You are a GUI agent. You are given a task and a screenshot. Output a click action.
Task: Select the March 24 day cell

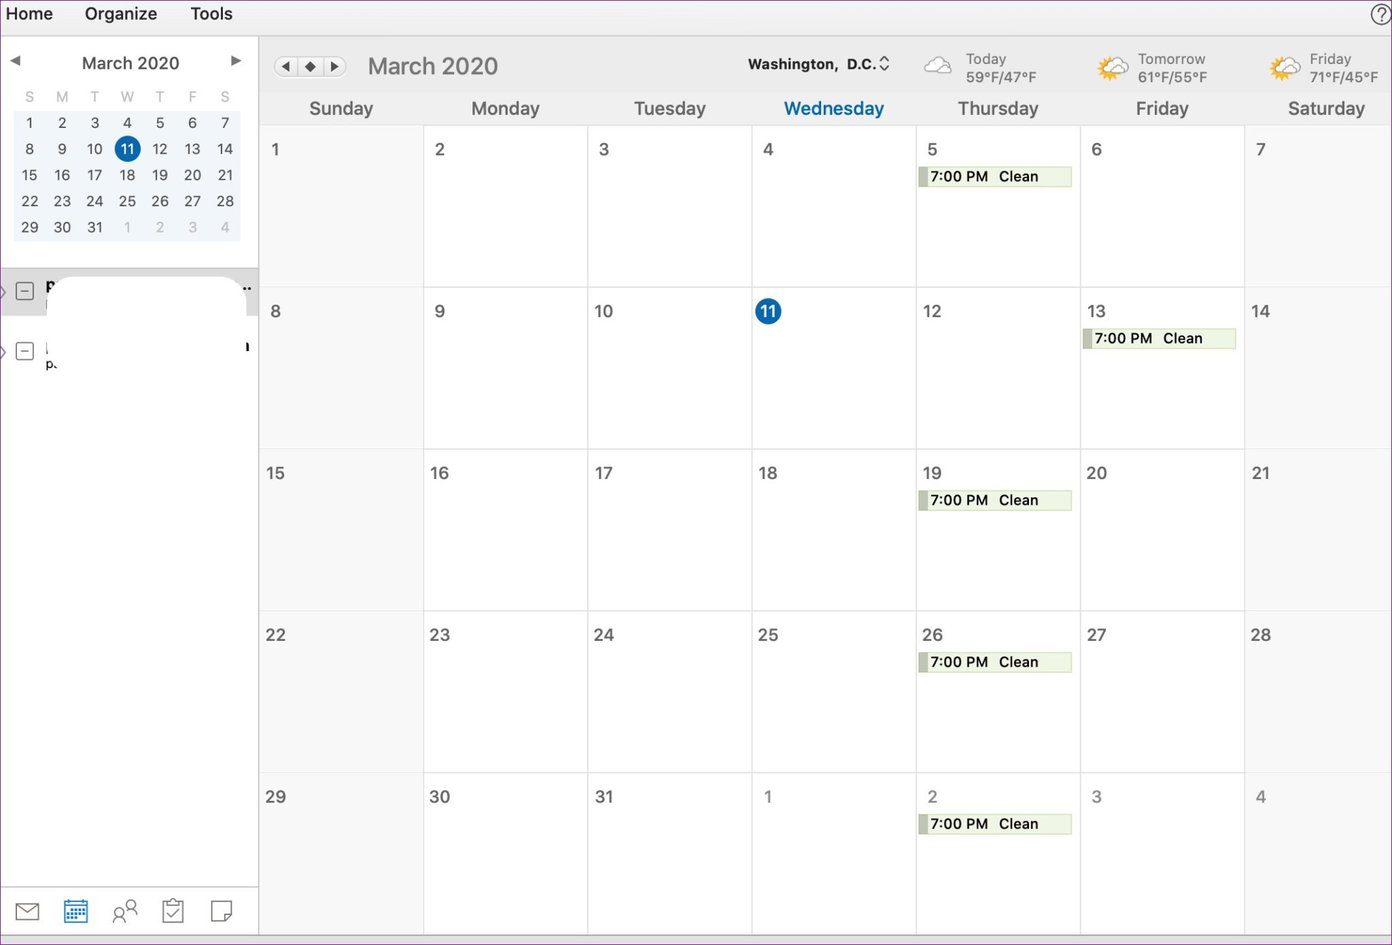coord(670,692)
